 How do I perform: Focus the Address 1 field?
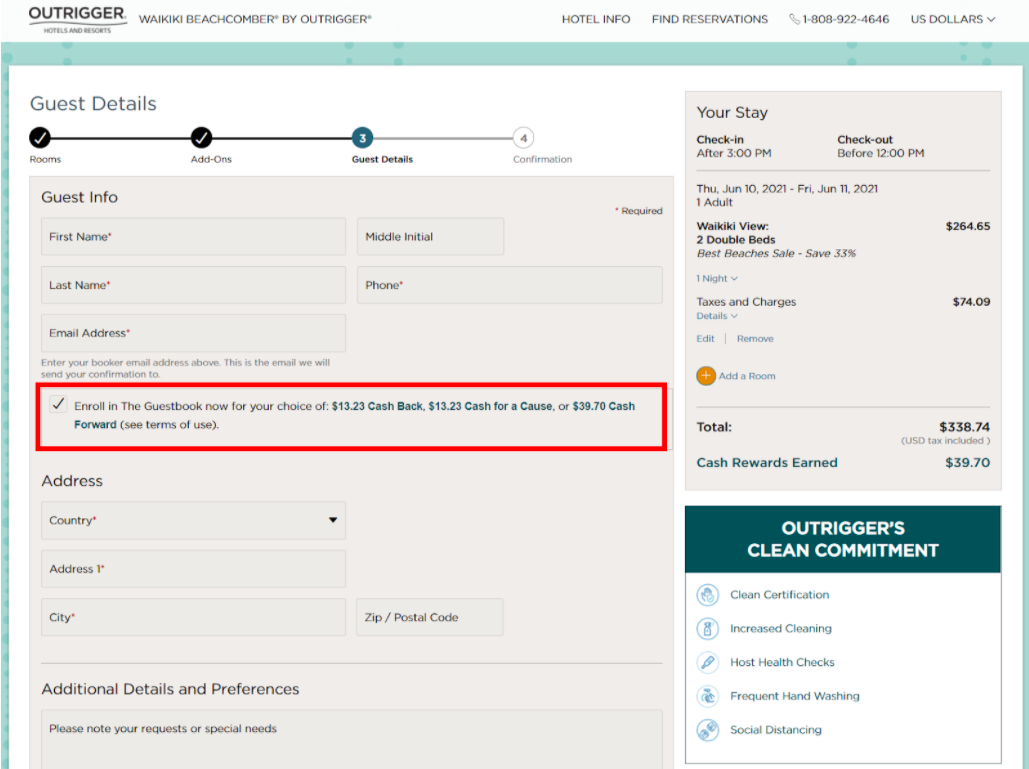pyautogui.click(x=193, y=569)
